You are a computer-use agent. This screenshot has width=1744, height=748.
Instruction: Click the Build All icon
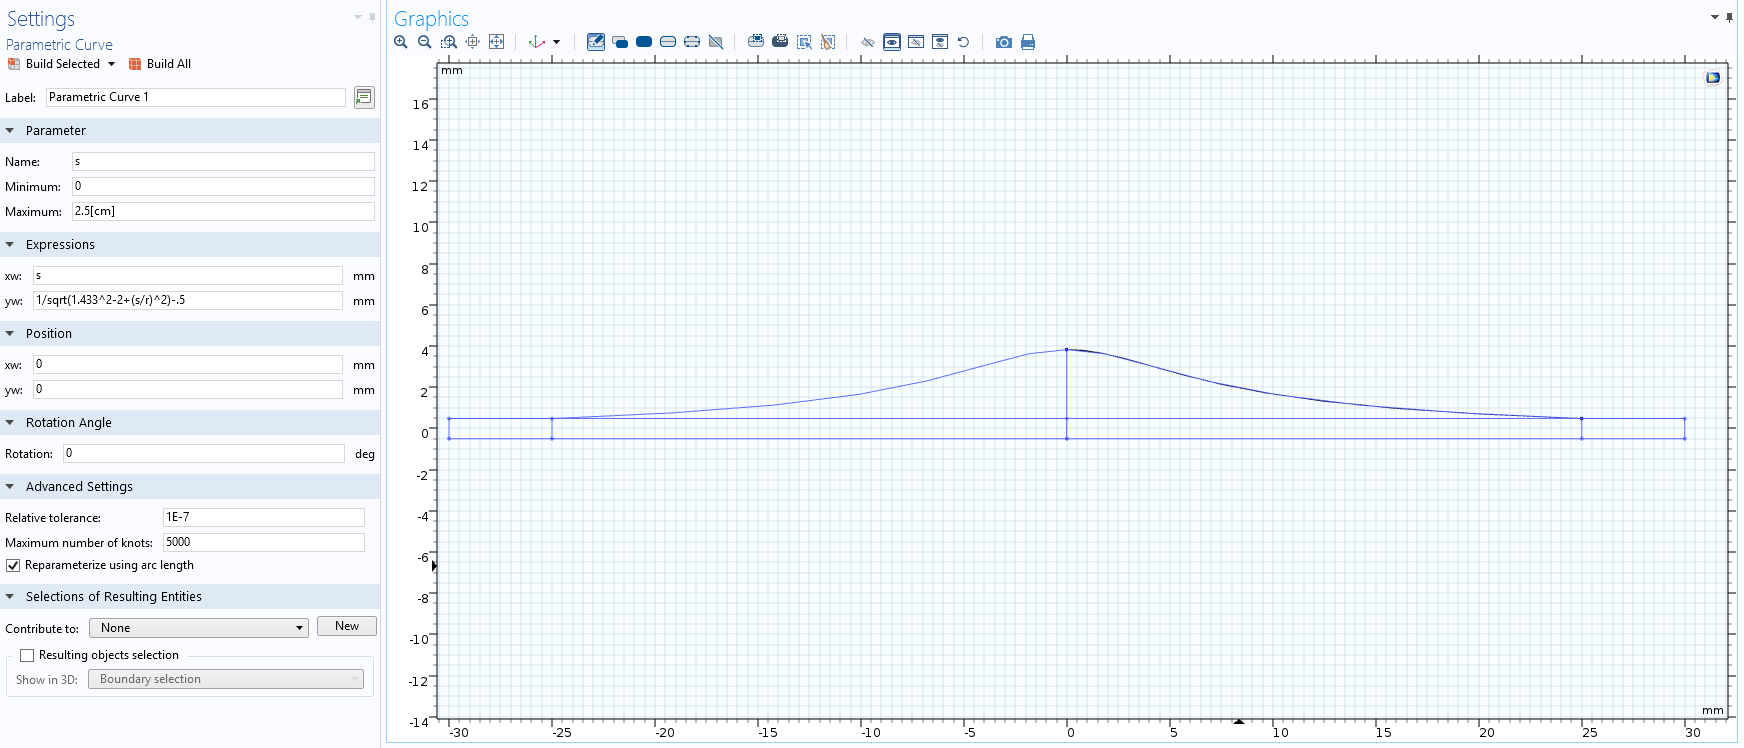click(159, 64)
